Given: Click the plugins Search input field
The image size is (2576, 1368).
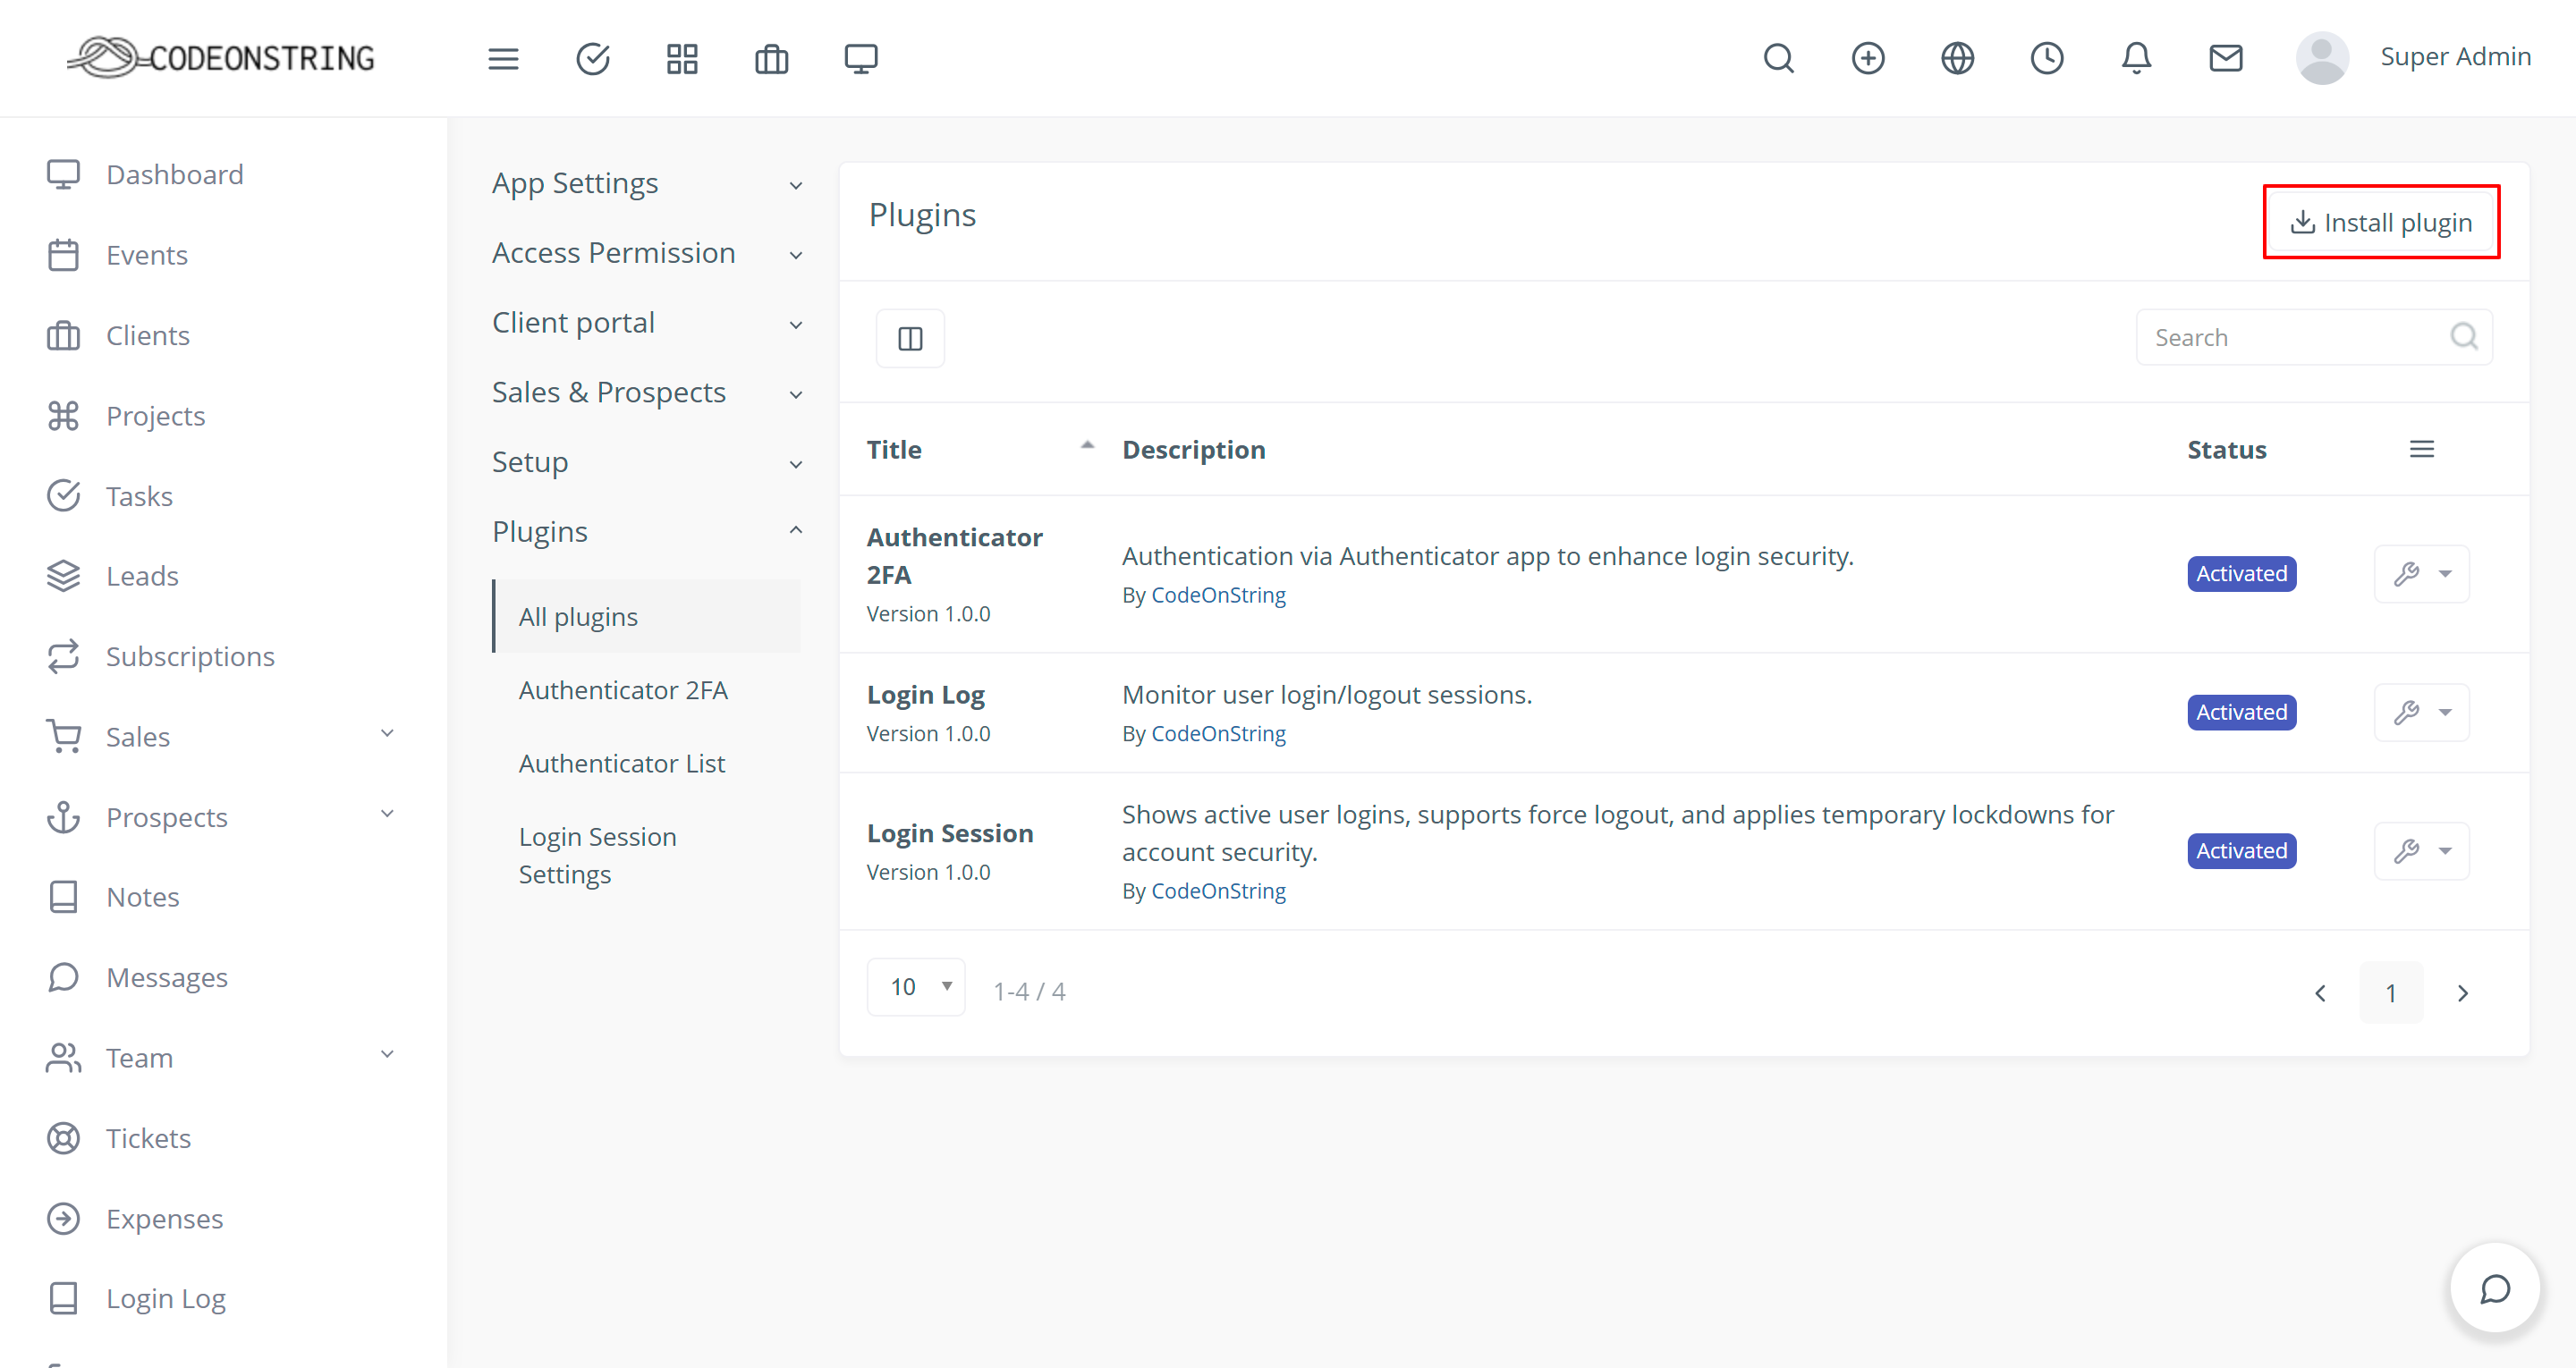Looking at the screenshot, I should click(x=2296, y=338).
